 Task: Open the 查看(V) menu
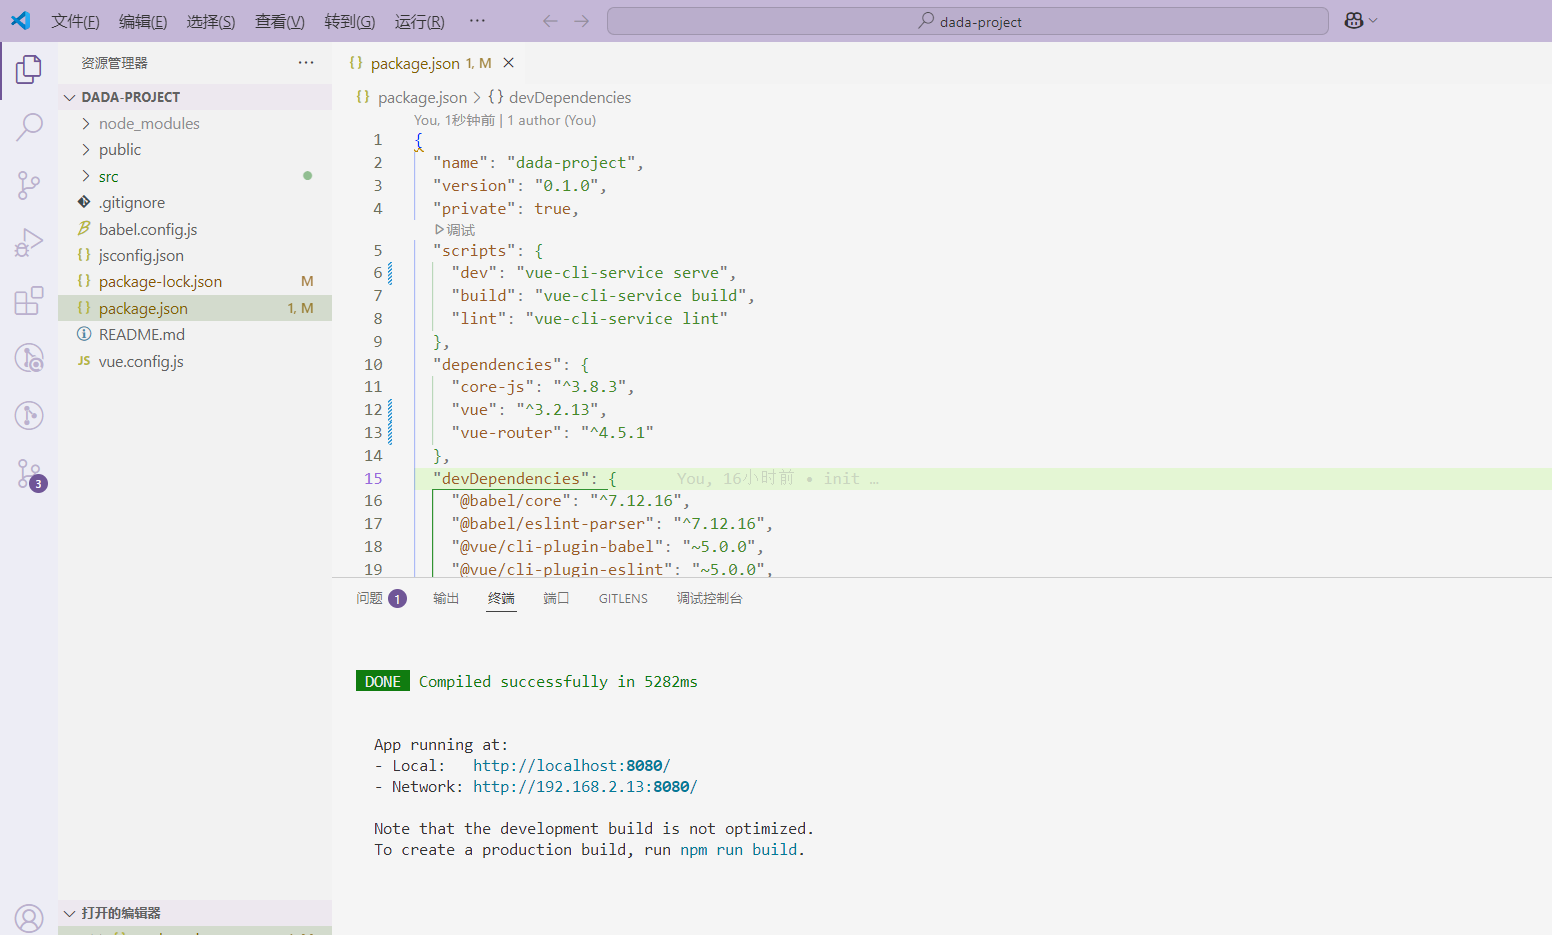click(280, 21)
